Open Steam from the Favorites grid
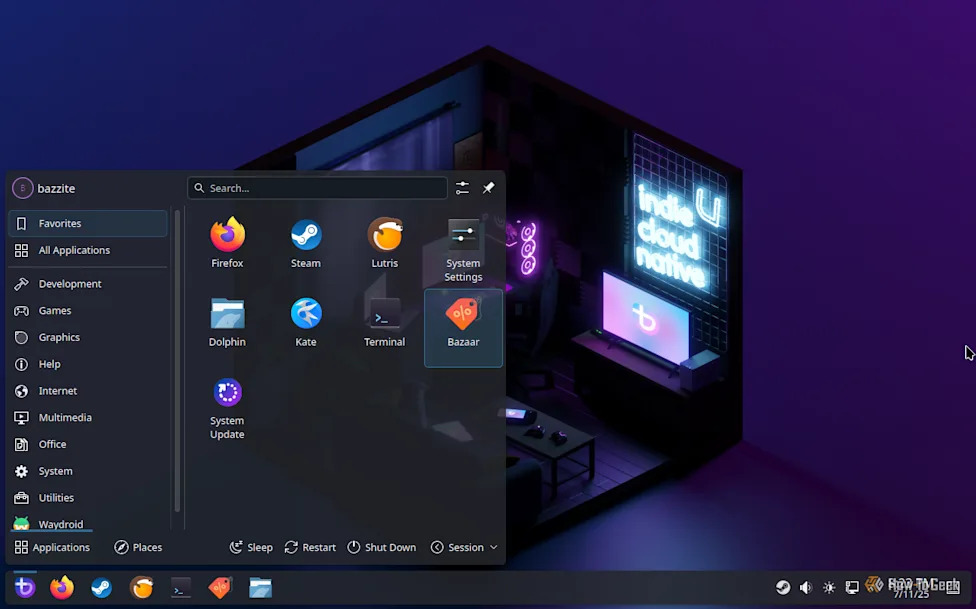This screenshot has width=976, height=609. pos(306,243)
